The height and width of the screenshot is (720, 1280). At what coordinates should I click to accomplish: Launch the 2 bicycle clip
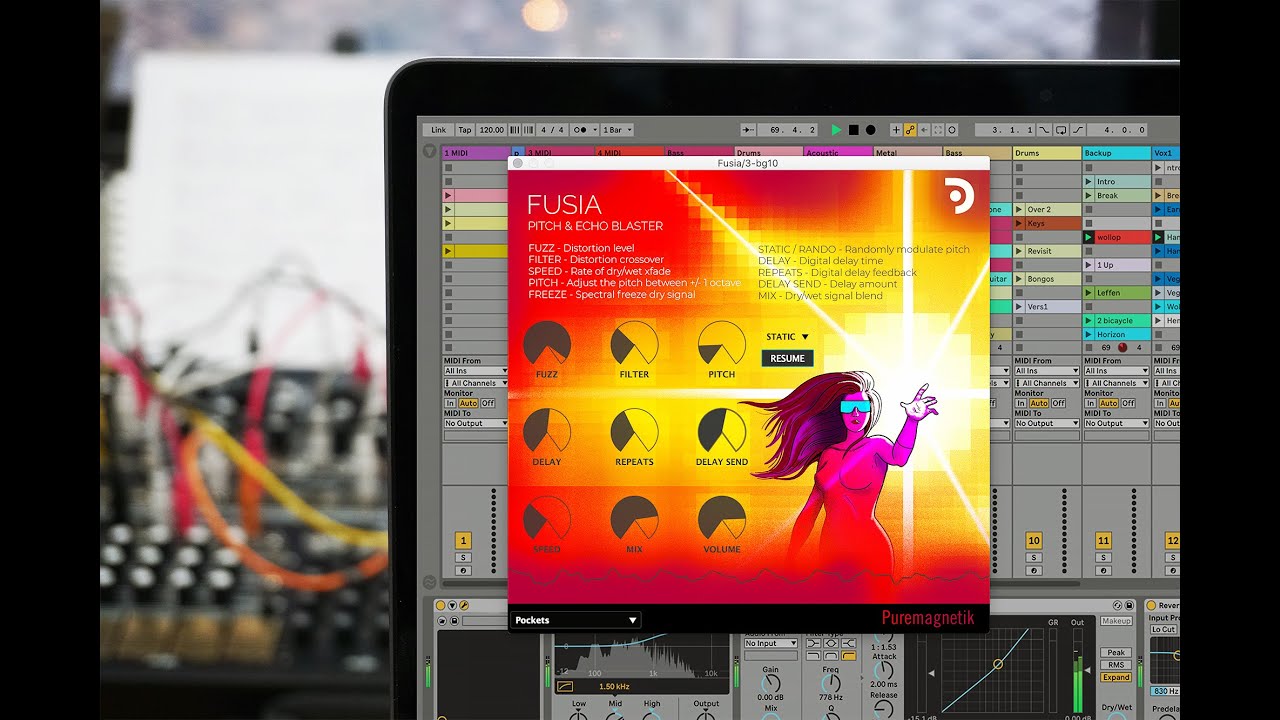click(1089, 321)
